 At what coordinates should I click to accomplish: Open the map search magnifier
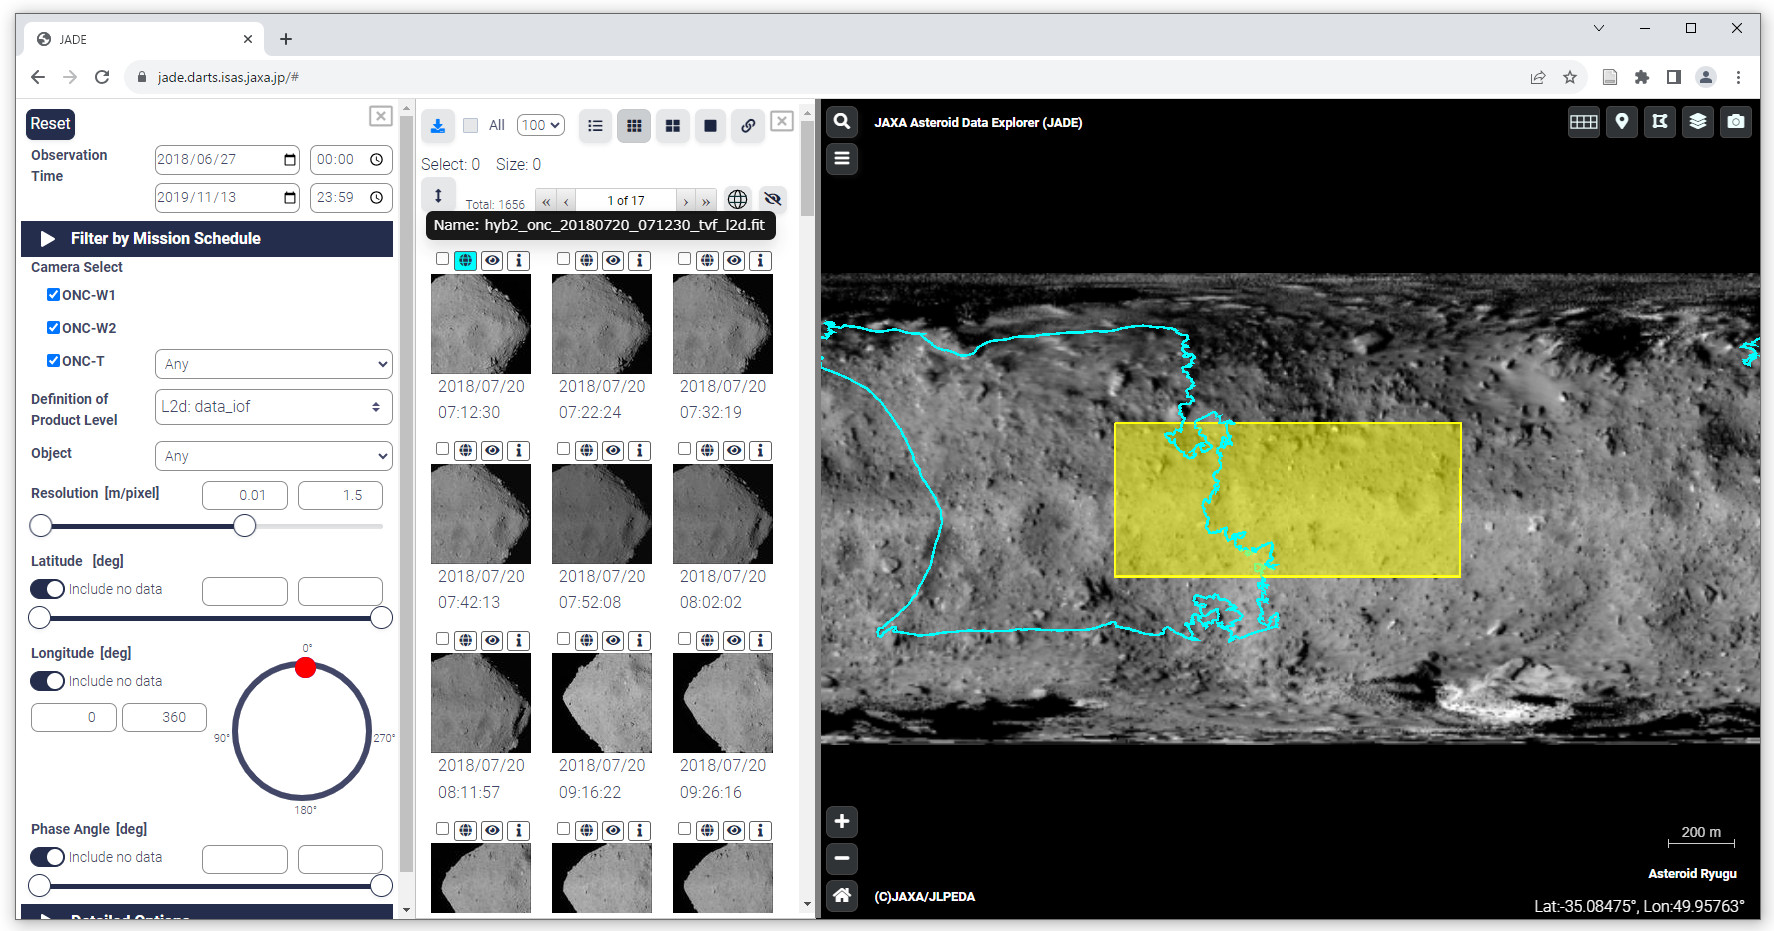click(x=842, y=122)
